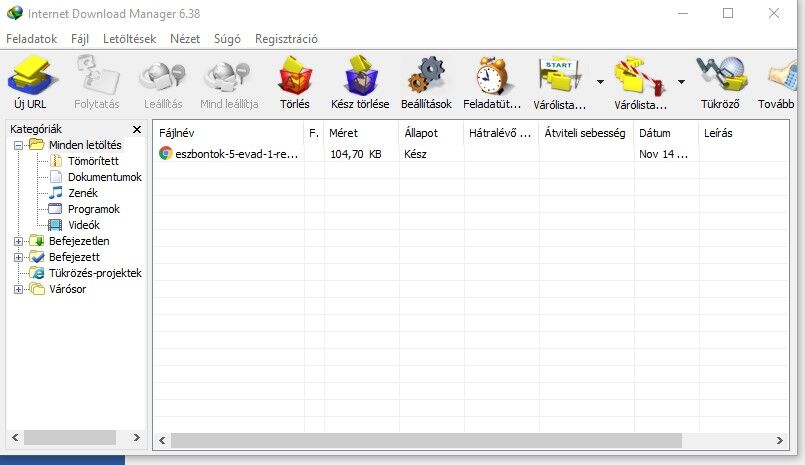Click the Kész törlése toolbar icon
The image size is (805, 465).
pos(360,76)
